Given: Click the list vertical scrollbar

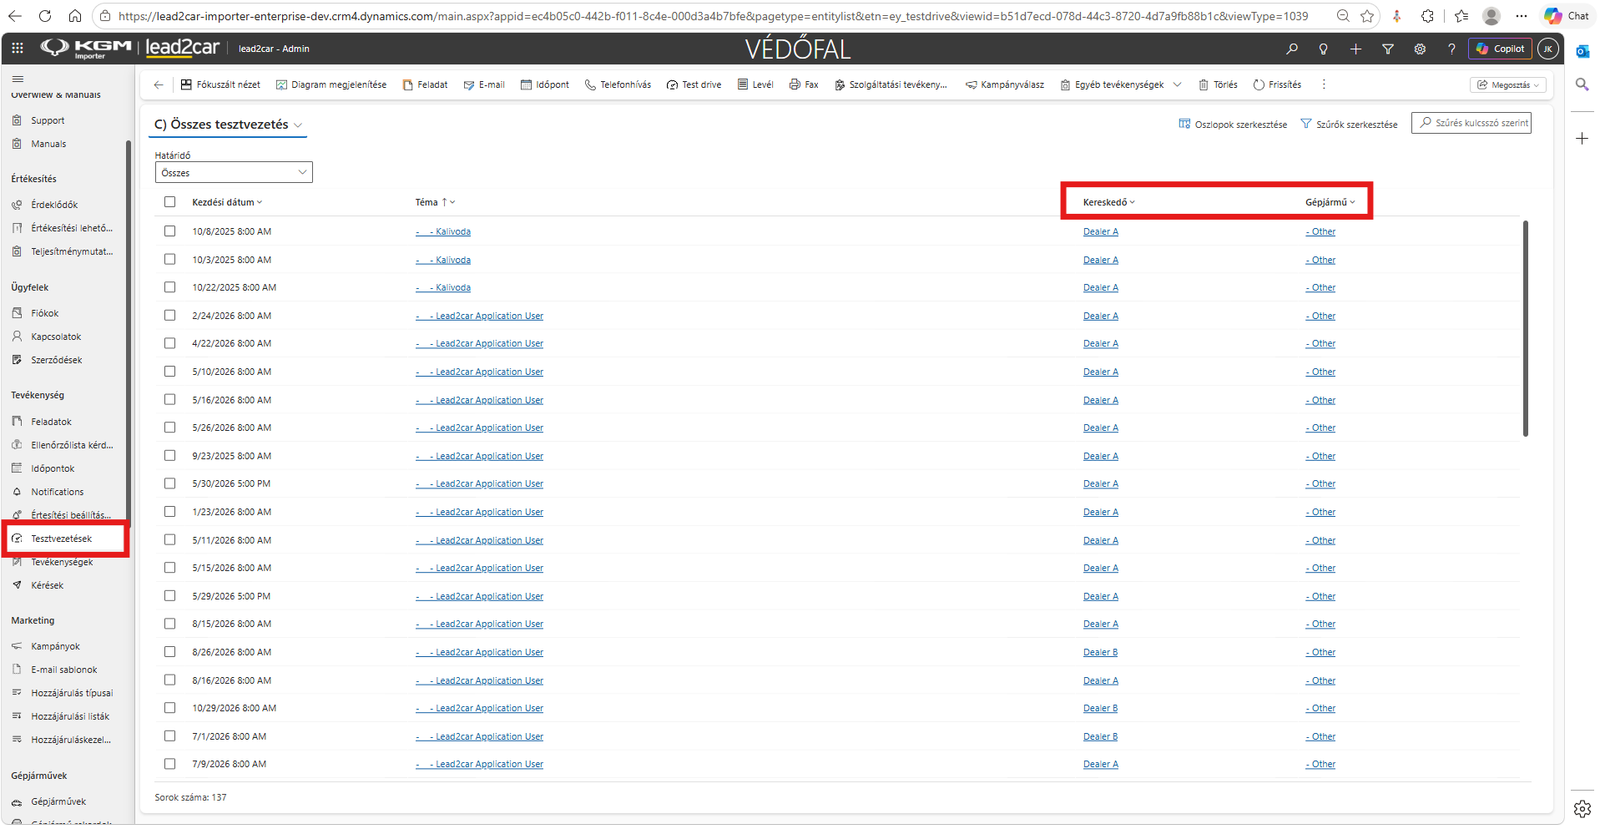Looking at the screenshot, I should (x=1525, y=328).
